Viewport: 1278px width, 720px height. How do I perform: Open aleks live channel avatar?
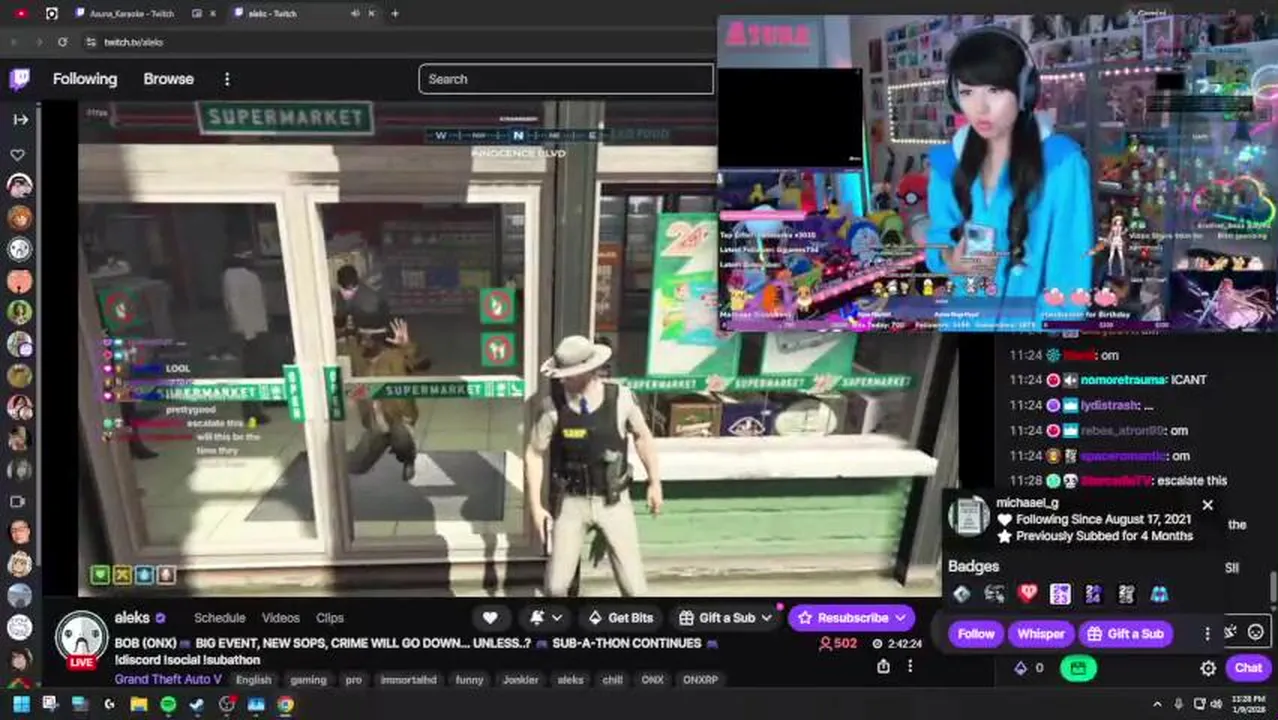coord(81,638)
